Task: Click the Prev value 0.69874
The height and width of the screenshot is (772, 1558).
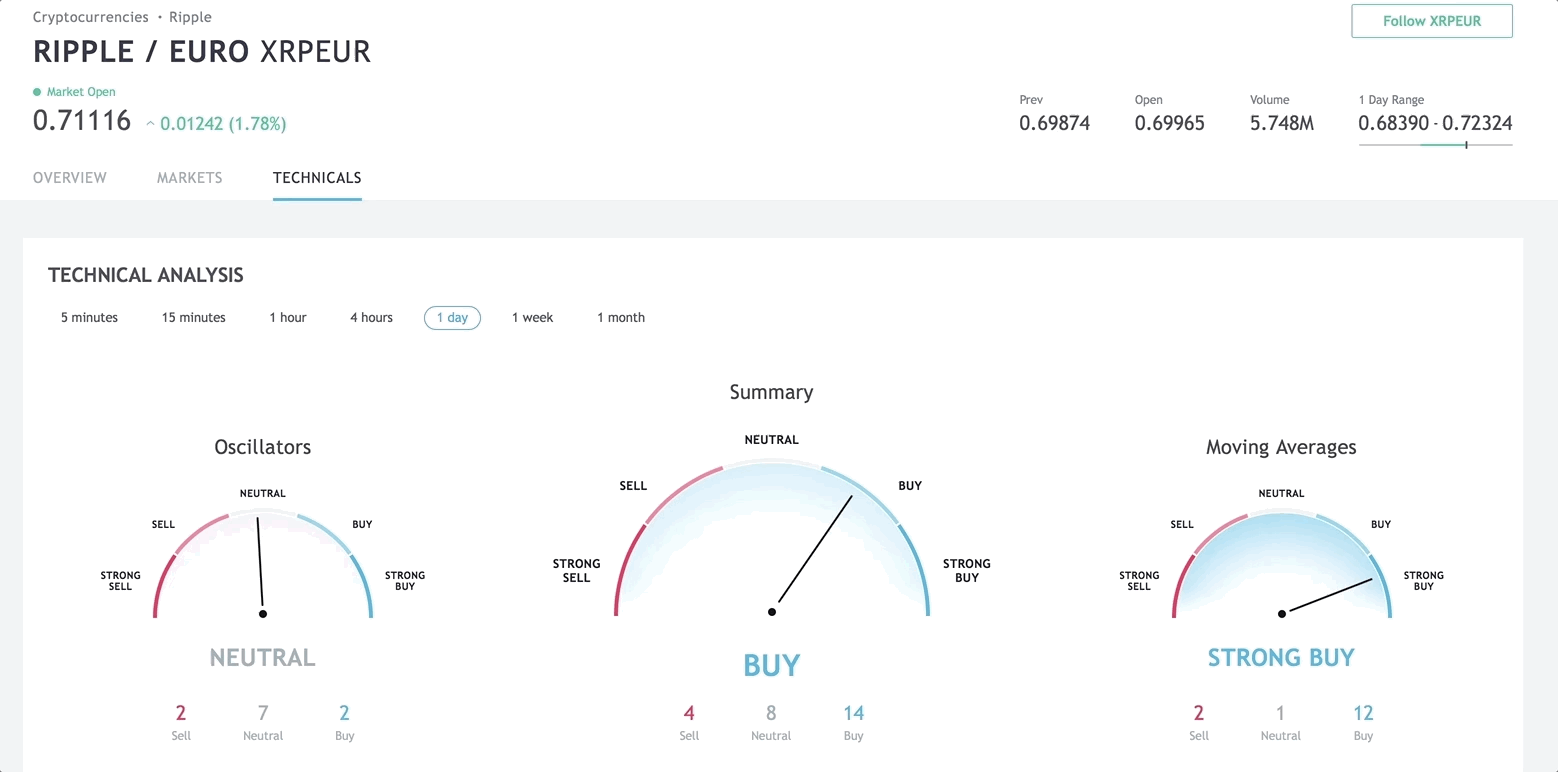Action: pos(1054,123)
